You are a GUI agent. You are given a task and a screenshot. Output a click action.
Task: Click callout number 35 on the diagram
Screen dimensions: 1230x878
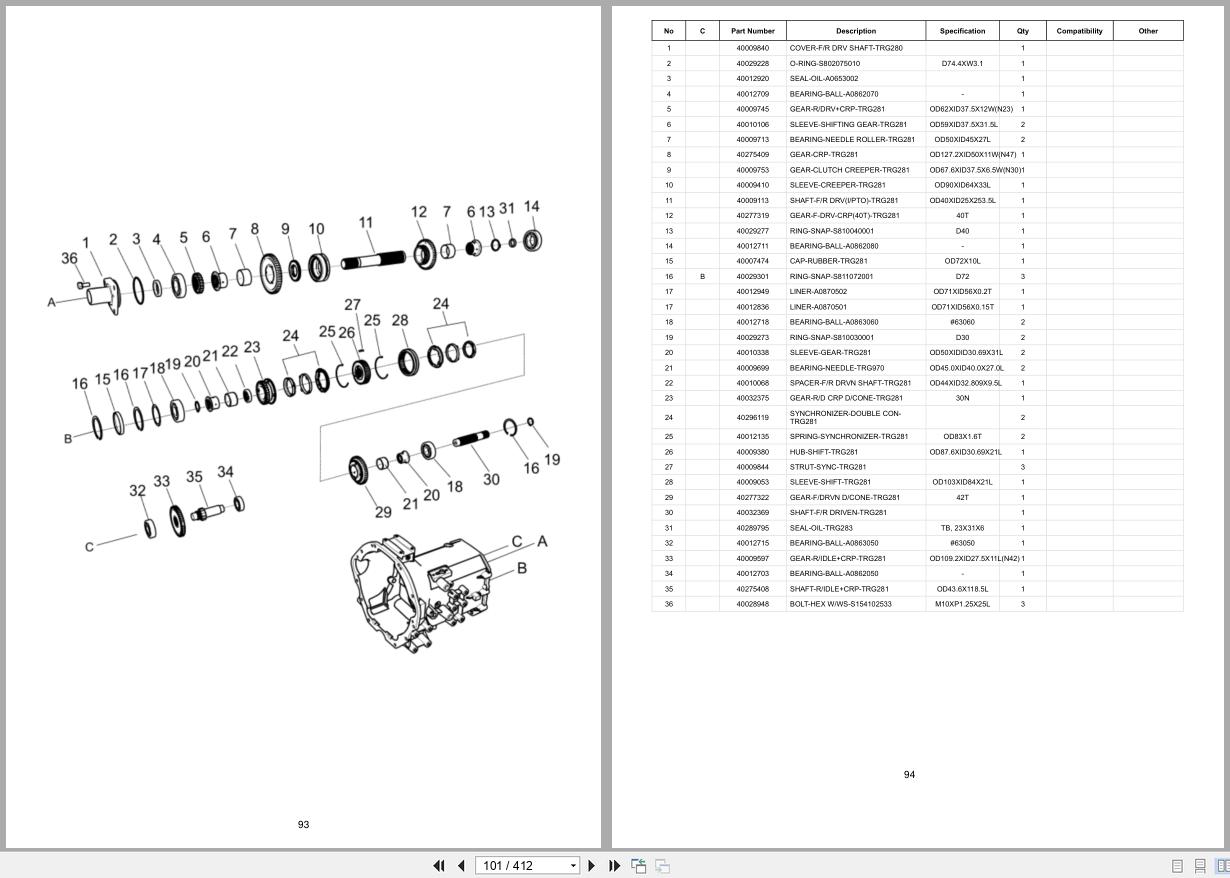tap(194, 477)
